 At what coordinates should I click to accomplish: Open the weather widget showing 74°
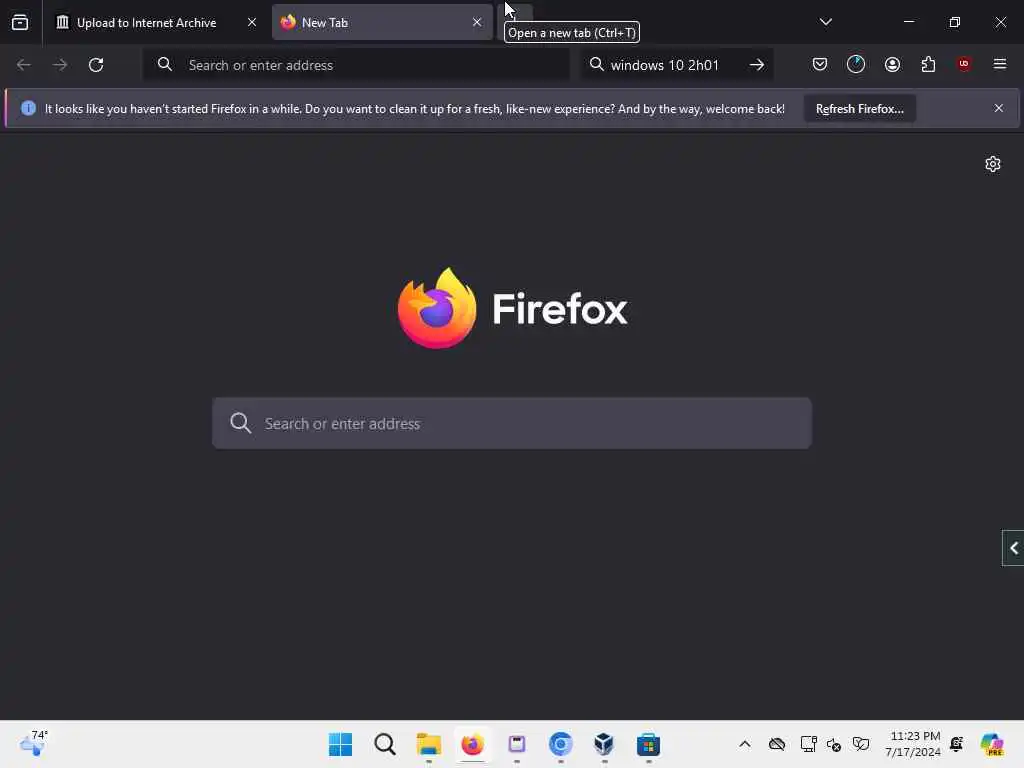click(34, 743)
